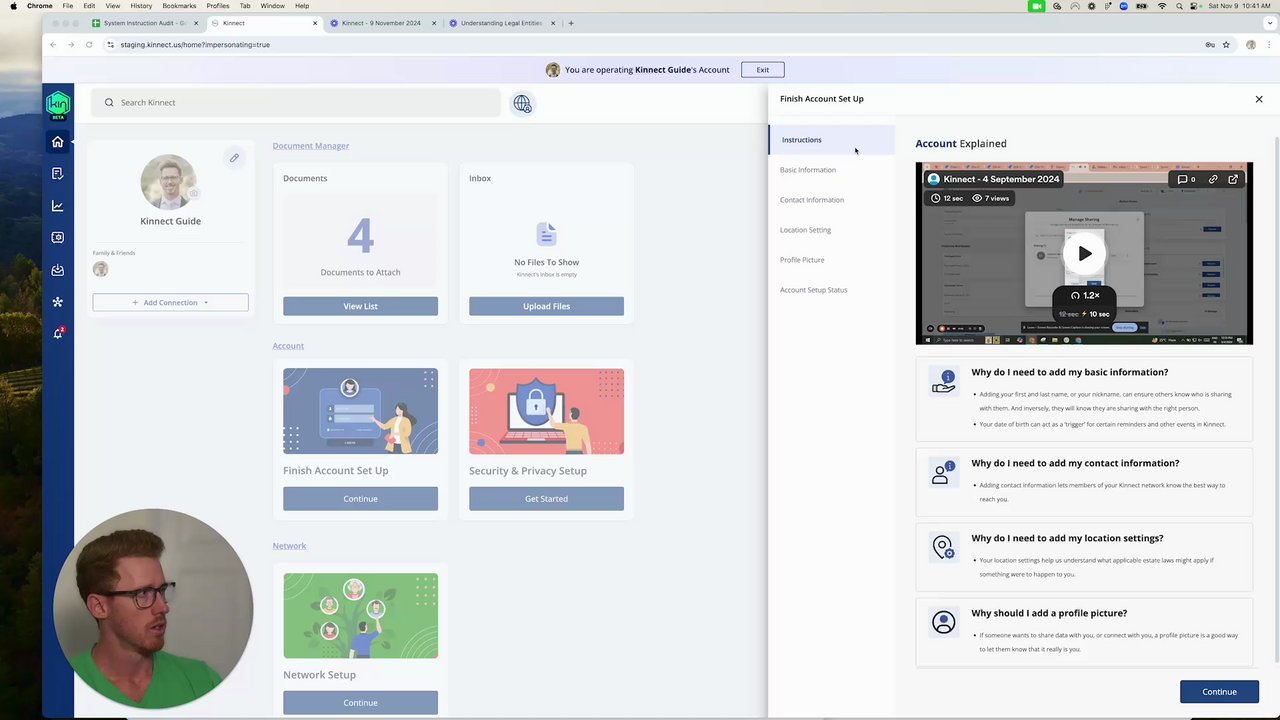
Task: Click the Exit impersonation button
Action: (763, 70)
